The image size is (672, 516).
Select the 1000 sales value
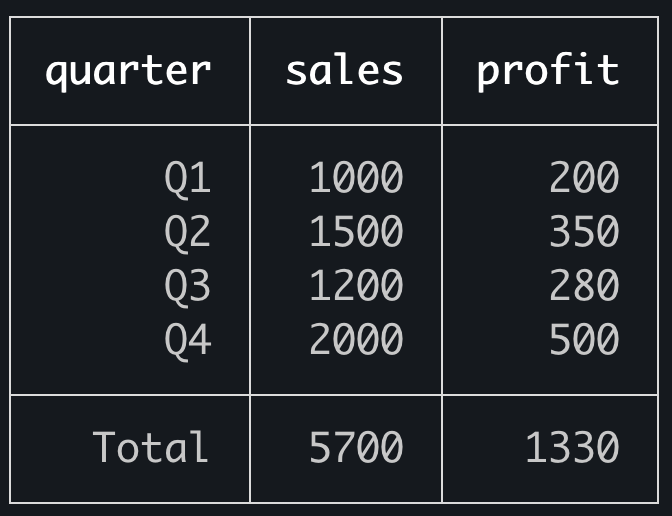(x=356, y=178)
